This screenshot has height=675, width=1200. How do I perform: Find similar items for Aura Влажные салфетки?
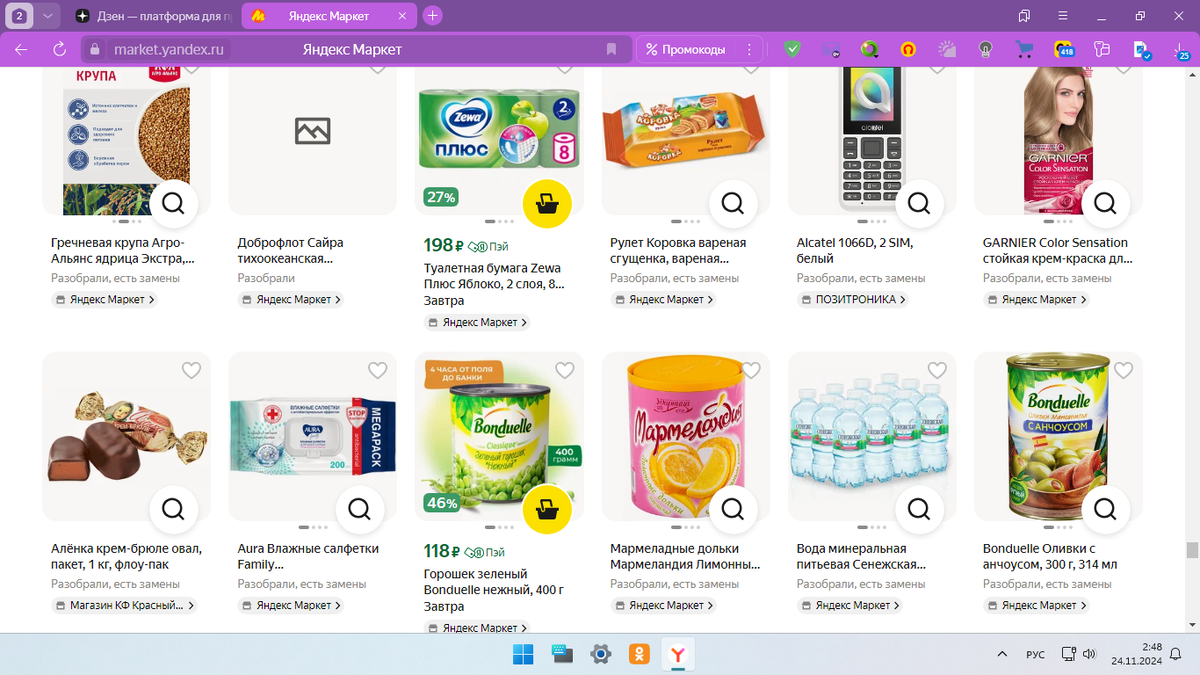click(x=360, y=509)
